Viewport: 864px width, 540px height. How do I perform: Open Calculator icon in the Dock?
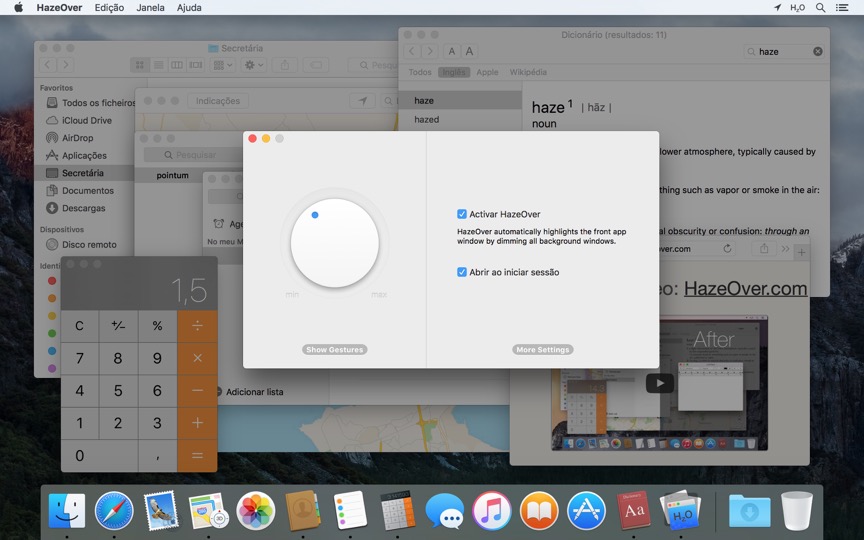tap(397, 511)
